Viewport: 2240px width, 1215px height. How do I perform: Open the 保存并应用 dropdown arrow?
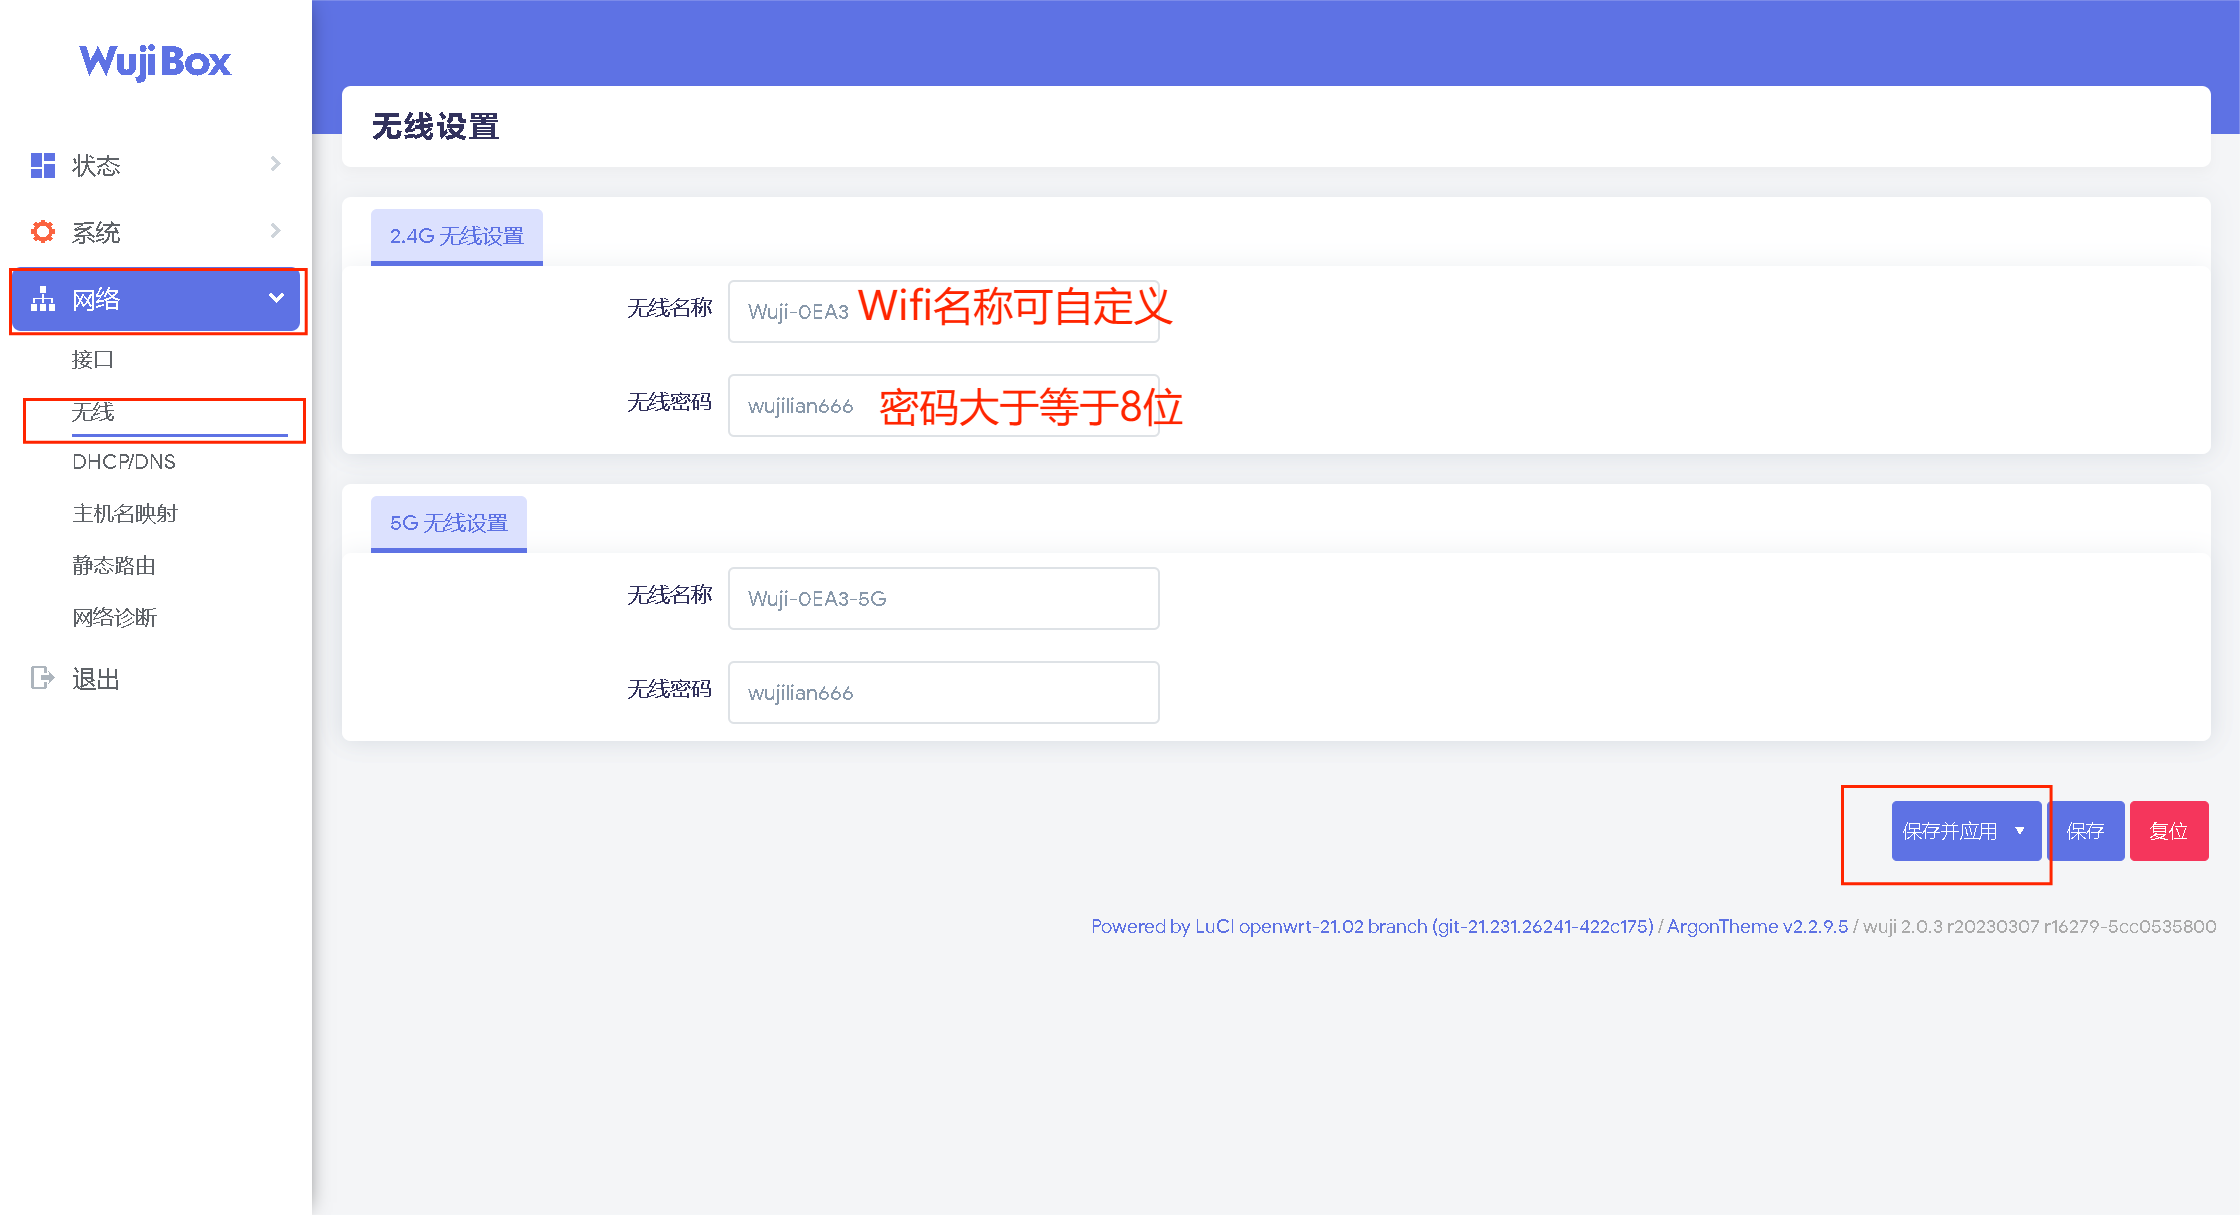click(2020, 831)
